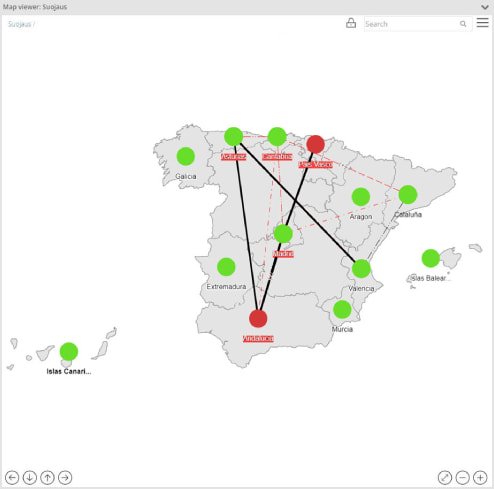This screenshot has height=489, width=494.
Task: Select the red Andalucia node
Action: pyautogui.click(x=258, y=318)
